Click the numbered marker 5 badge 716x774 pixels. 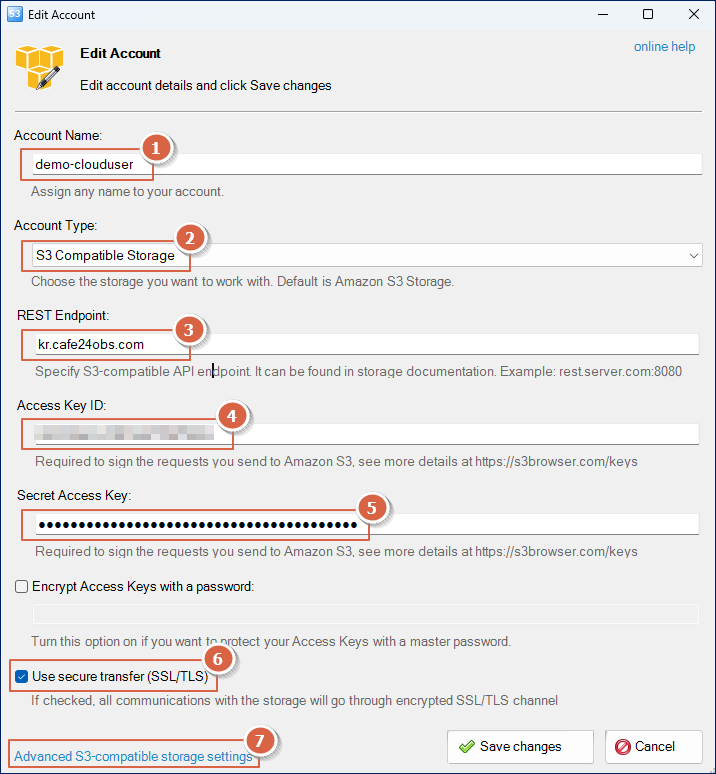[x=372, y=507]
